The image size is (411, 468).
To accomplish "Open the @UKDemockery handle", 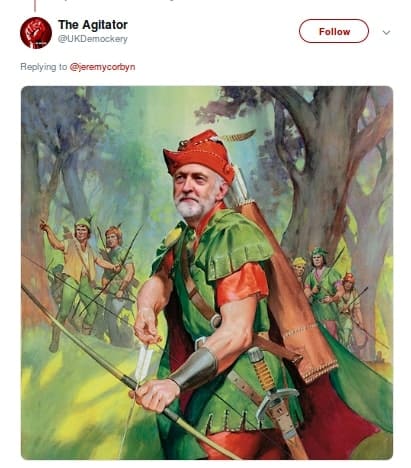I will 93,39.
